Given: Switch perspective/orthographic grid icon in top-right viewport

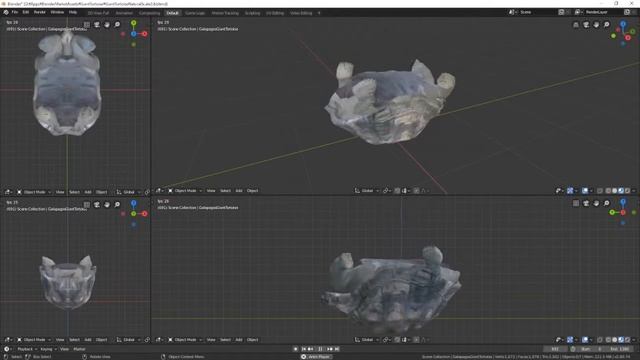Looking at the screenshot, I should [576, 25].
